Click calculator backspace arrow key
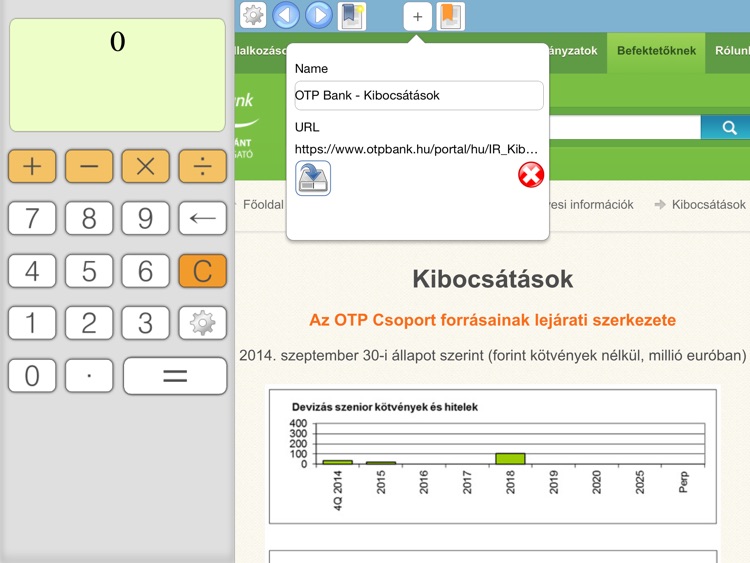This screenshot has height=563, width=750. (x=202, y=218)
